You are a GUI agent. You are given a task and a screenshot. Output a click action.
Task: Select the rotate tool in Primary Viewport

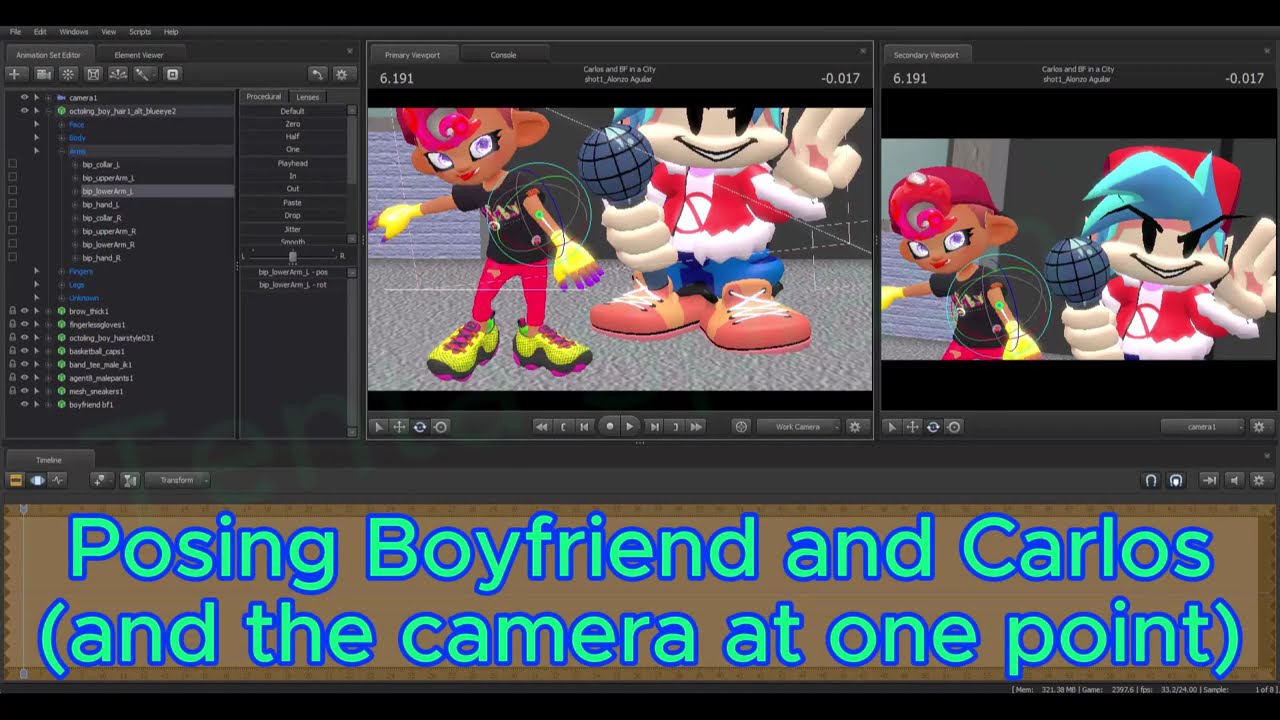[420, 427]
